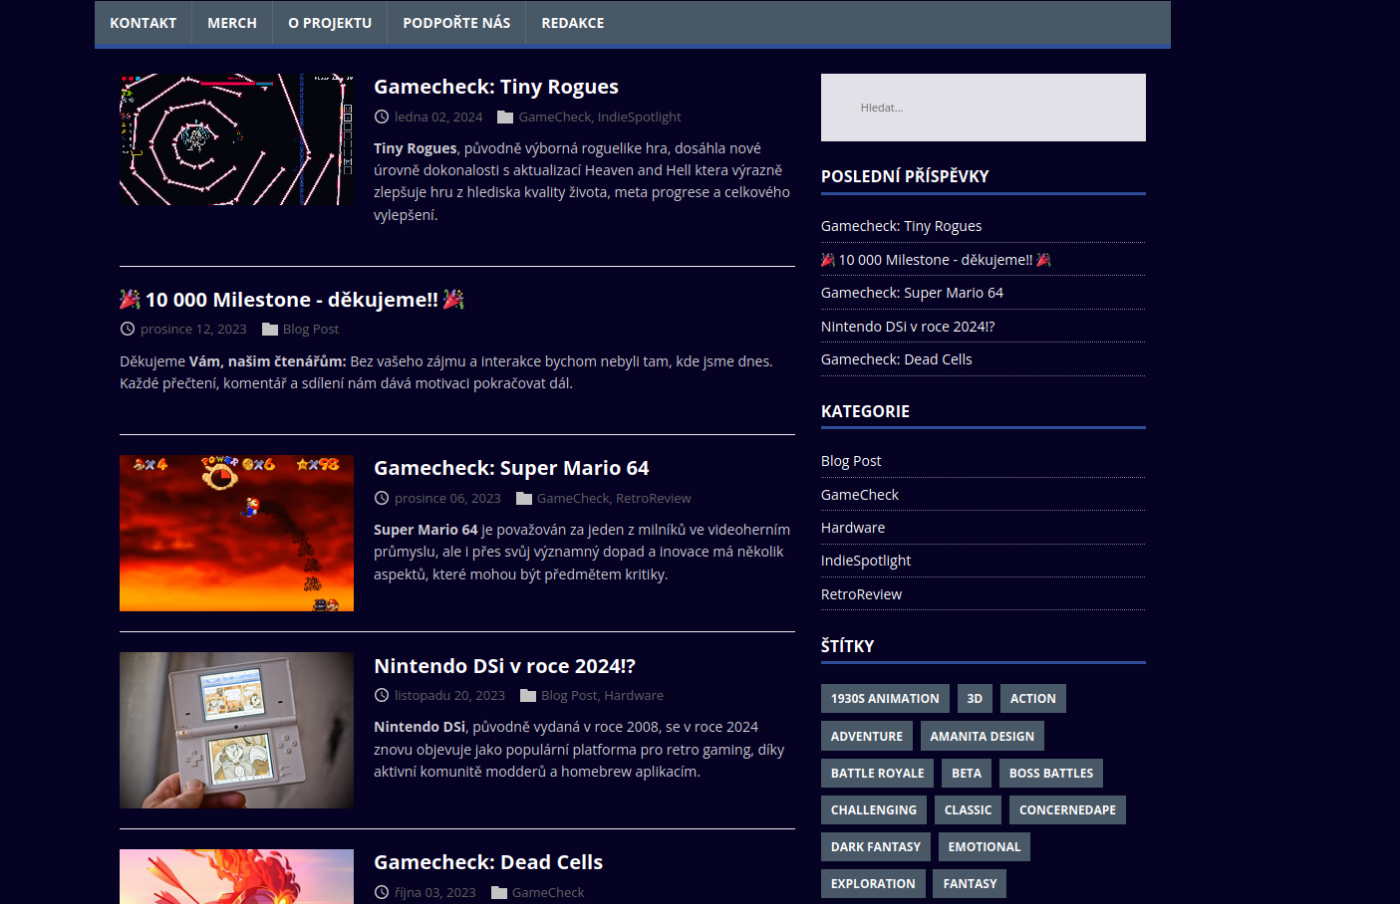Image resolution: width=1400 pixels, height=904 pixels.
Task: Click the Dead Cells artwork thumbnail
Action: coord(236,877)
